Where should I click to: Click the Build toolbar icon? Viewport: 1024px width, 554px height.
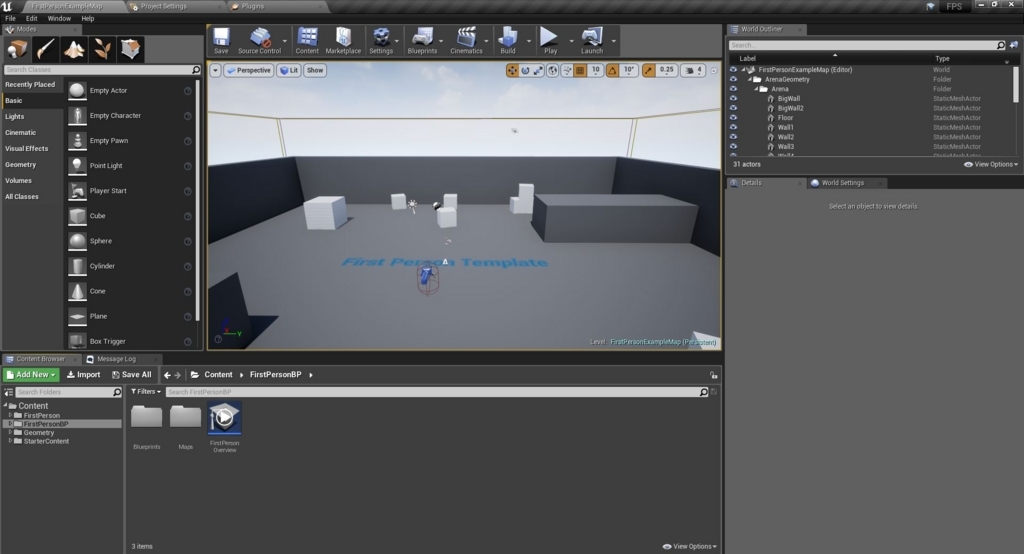507,41
